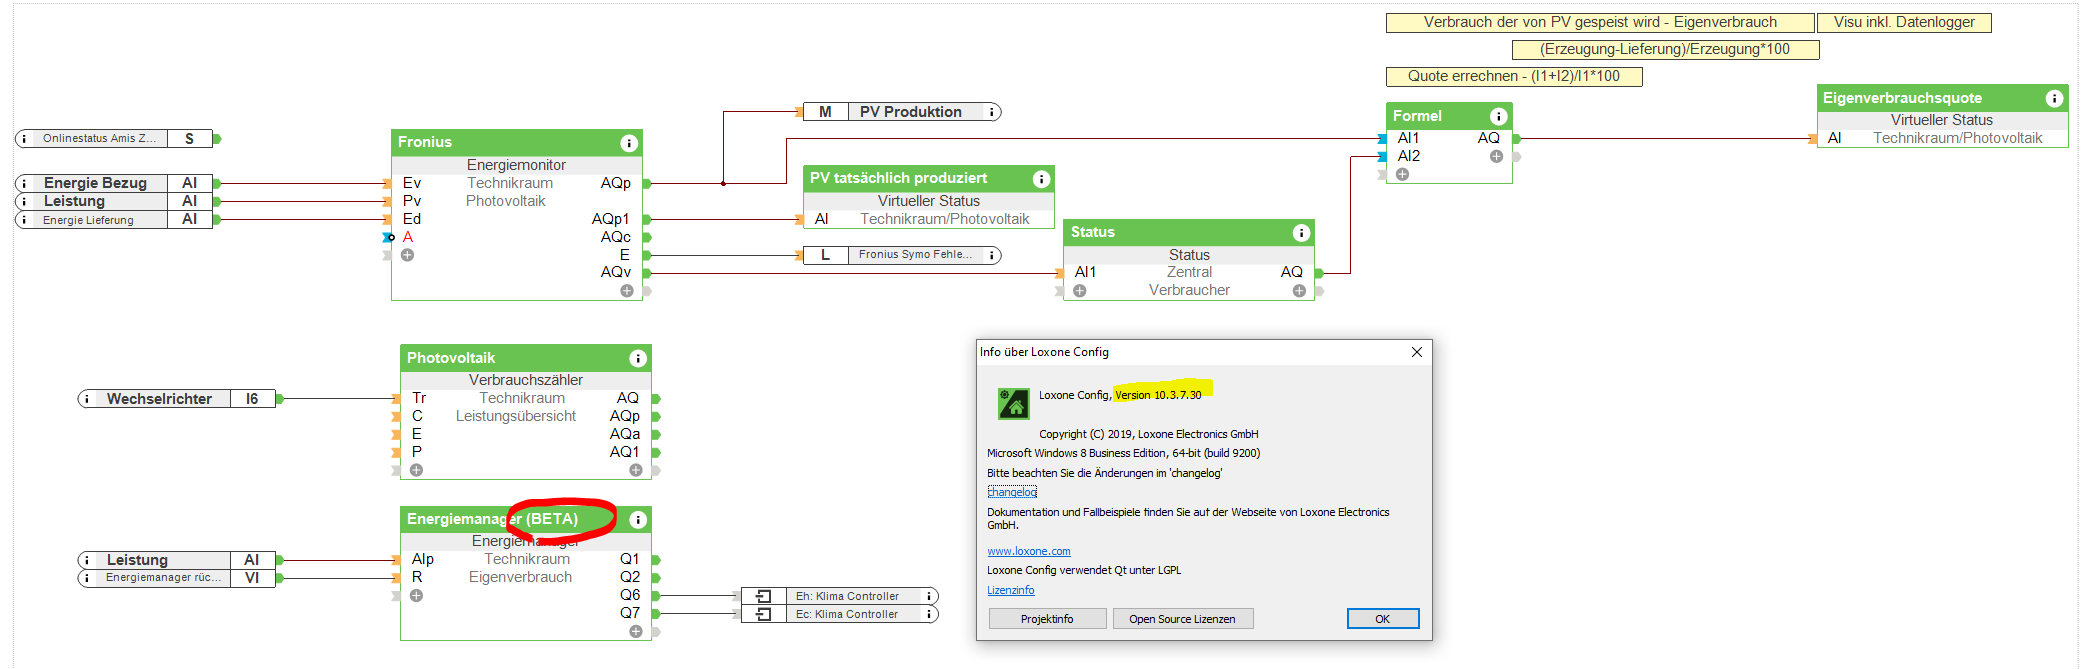Open info icon on Eigenverbrauchsquote block
Viewport: 2083px width, 669px height.
click(x=2054, y=99)
